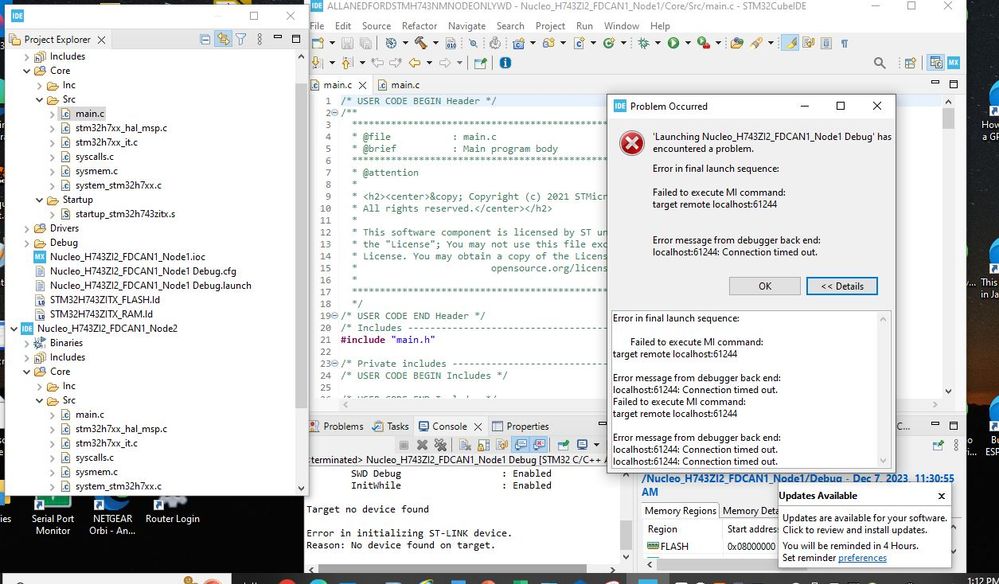Image resolution: width=999 pixels, height=584 pixels.
Task: Open the Window menu
Action: (621, 26)
